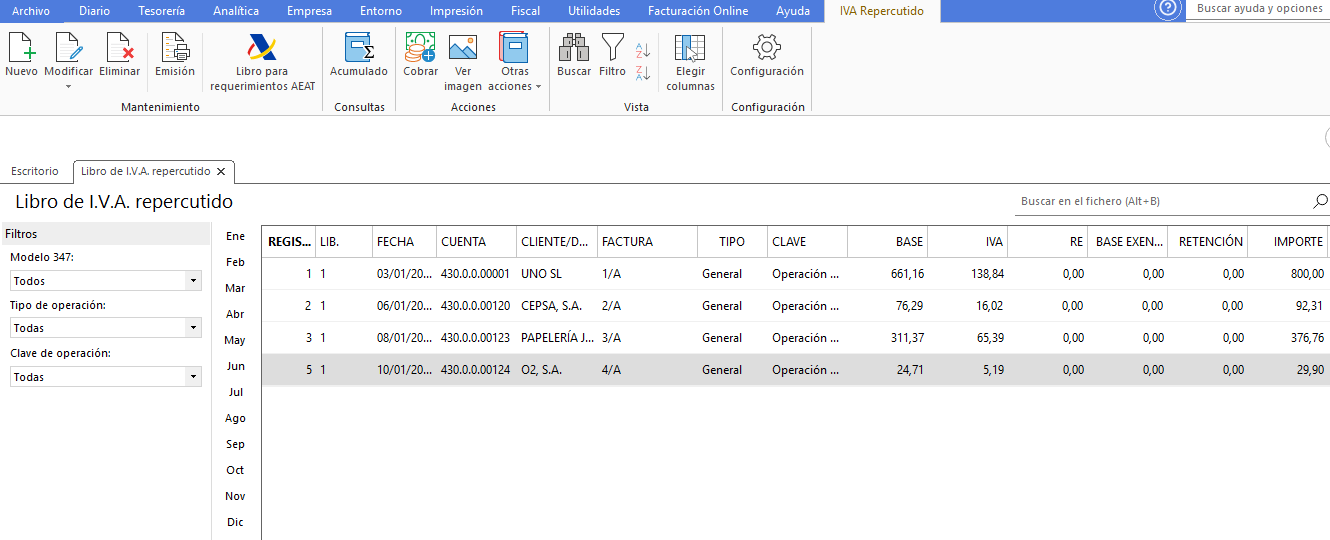Select the PAPELERÍA J... client row
The width and height of the screenshot is (1330, 540).
click(x=796, y=337)
